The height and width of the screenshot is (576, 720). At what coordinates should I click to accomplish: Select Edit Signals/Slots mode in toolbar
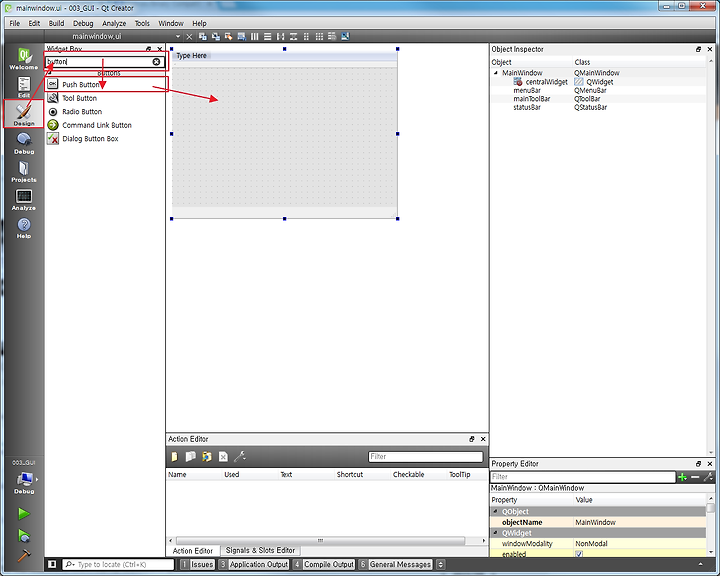pyautogui.click(x=215, y=36)
